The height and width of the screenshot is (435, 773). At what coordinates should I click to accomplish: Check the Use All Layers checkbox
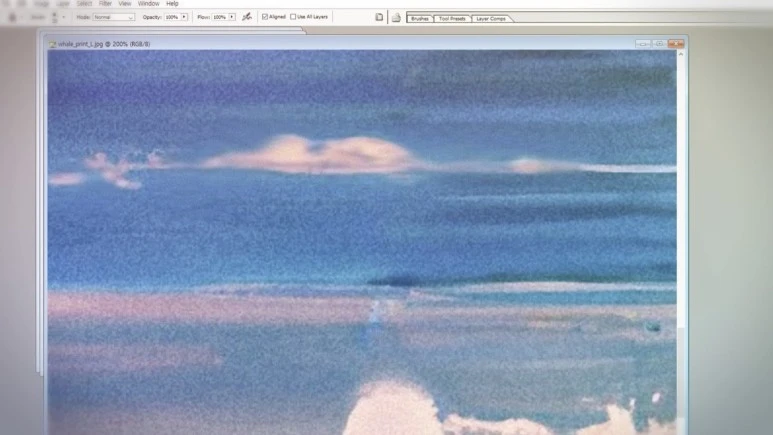(x=293, y=17)
